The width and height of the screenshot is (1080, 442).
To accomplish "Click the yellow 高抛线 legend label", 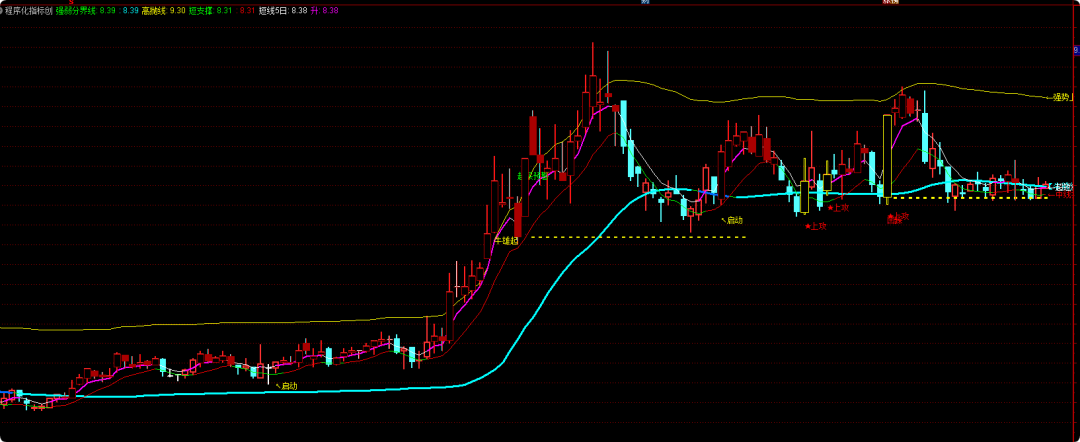I will [x=153, y=9].
